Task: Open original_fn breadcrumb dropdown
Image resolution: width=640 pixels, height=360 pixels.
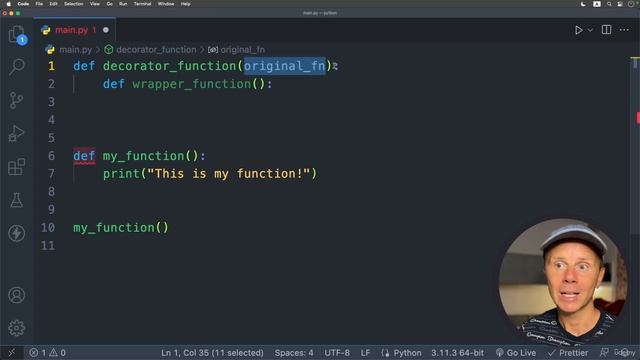Action: click(242, 50)
